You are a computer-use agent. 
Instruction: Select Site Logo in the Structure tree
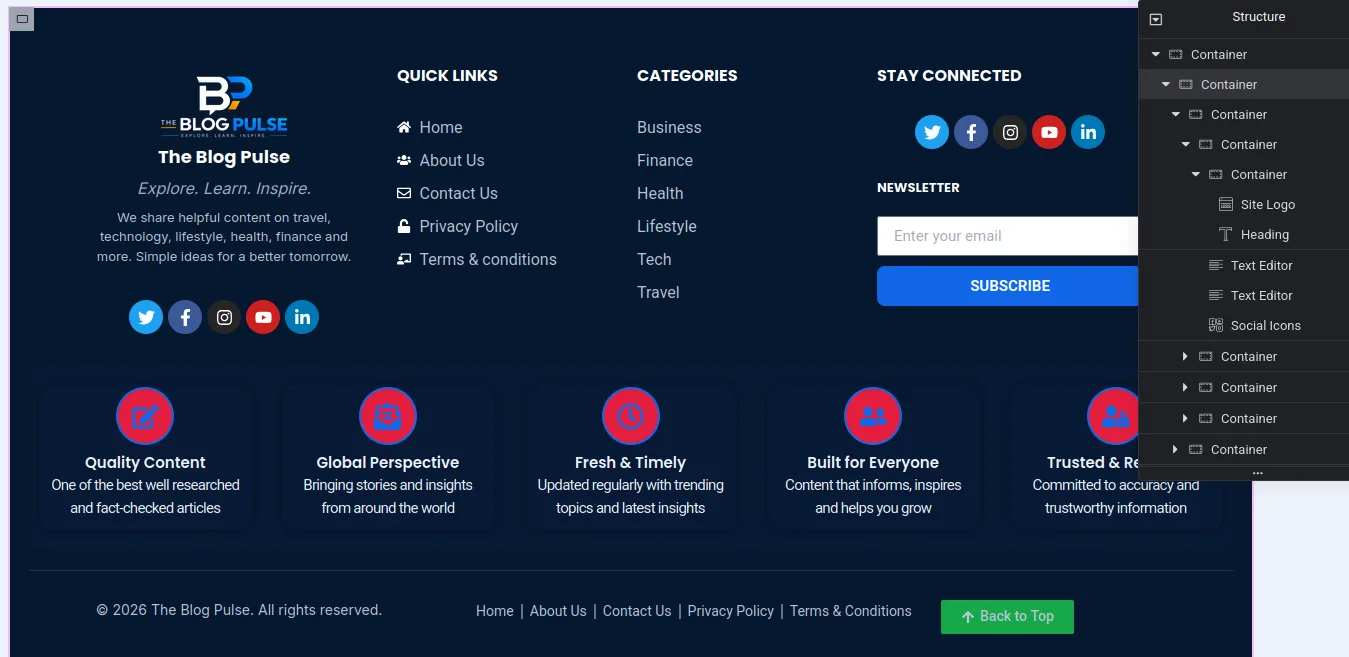[x=1268, y=204]
